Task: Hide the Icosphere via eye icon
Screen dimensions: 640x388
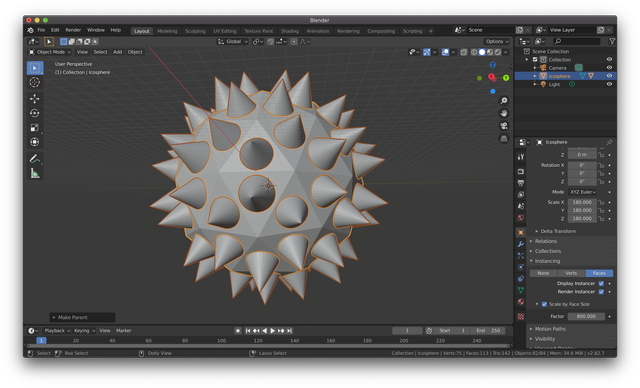Action: point(609,76)
